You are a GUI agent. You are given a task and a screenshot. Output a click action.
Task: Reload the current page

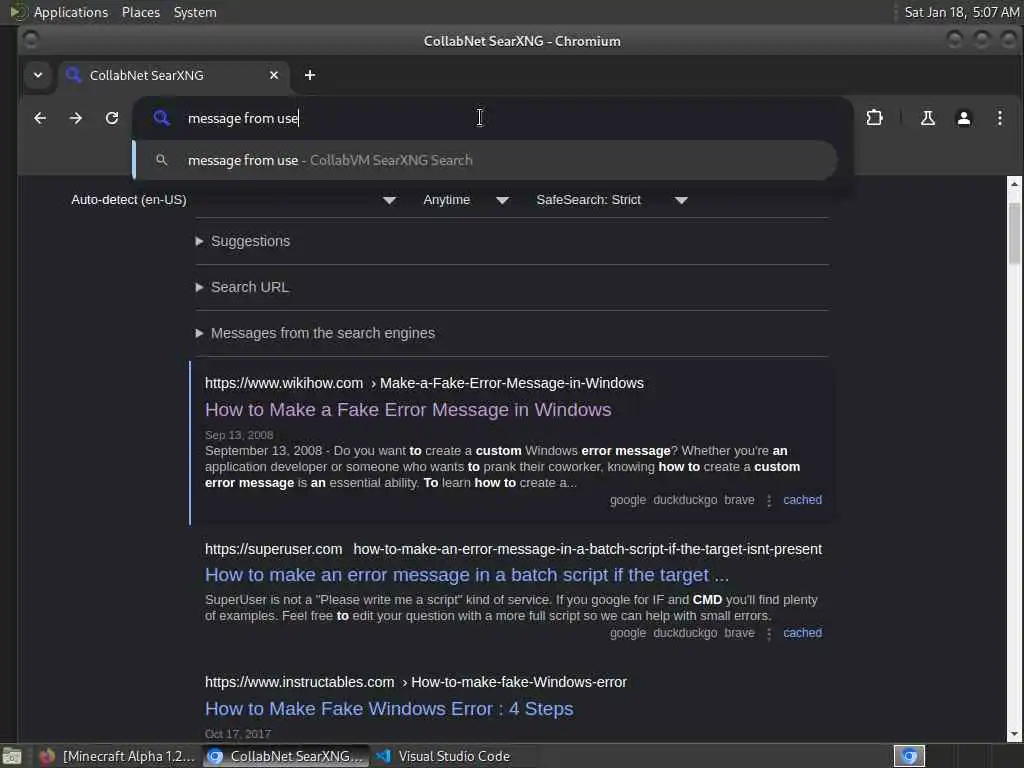tap(112, 118)
